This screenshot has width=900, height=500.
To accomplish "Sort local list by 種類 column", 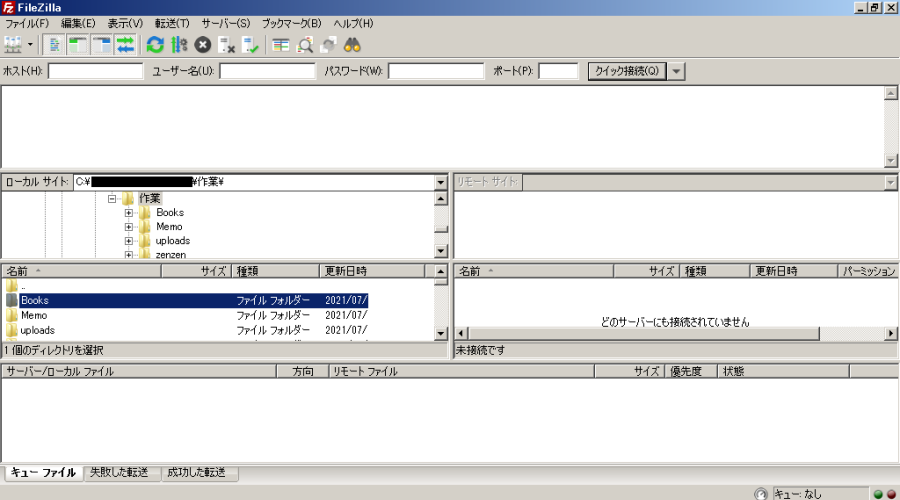I will 276,271.
